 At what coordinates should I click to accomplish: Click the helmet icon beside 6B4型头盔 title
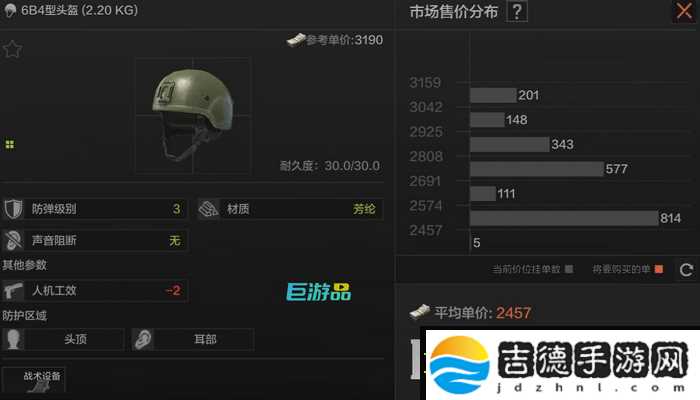click(x=10, y=11)
